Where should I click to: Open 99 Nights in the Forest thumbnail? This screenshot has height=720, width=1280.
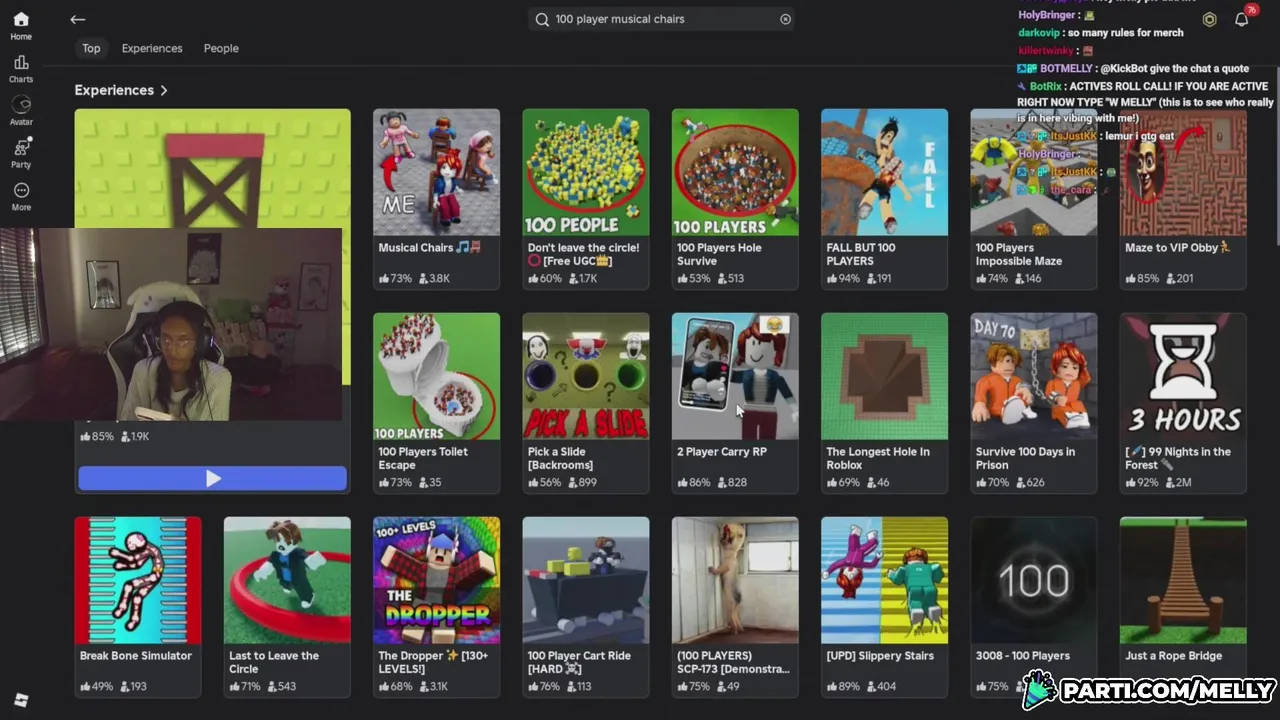coord(1183,376)
